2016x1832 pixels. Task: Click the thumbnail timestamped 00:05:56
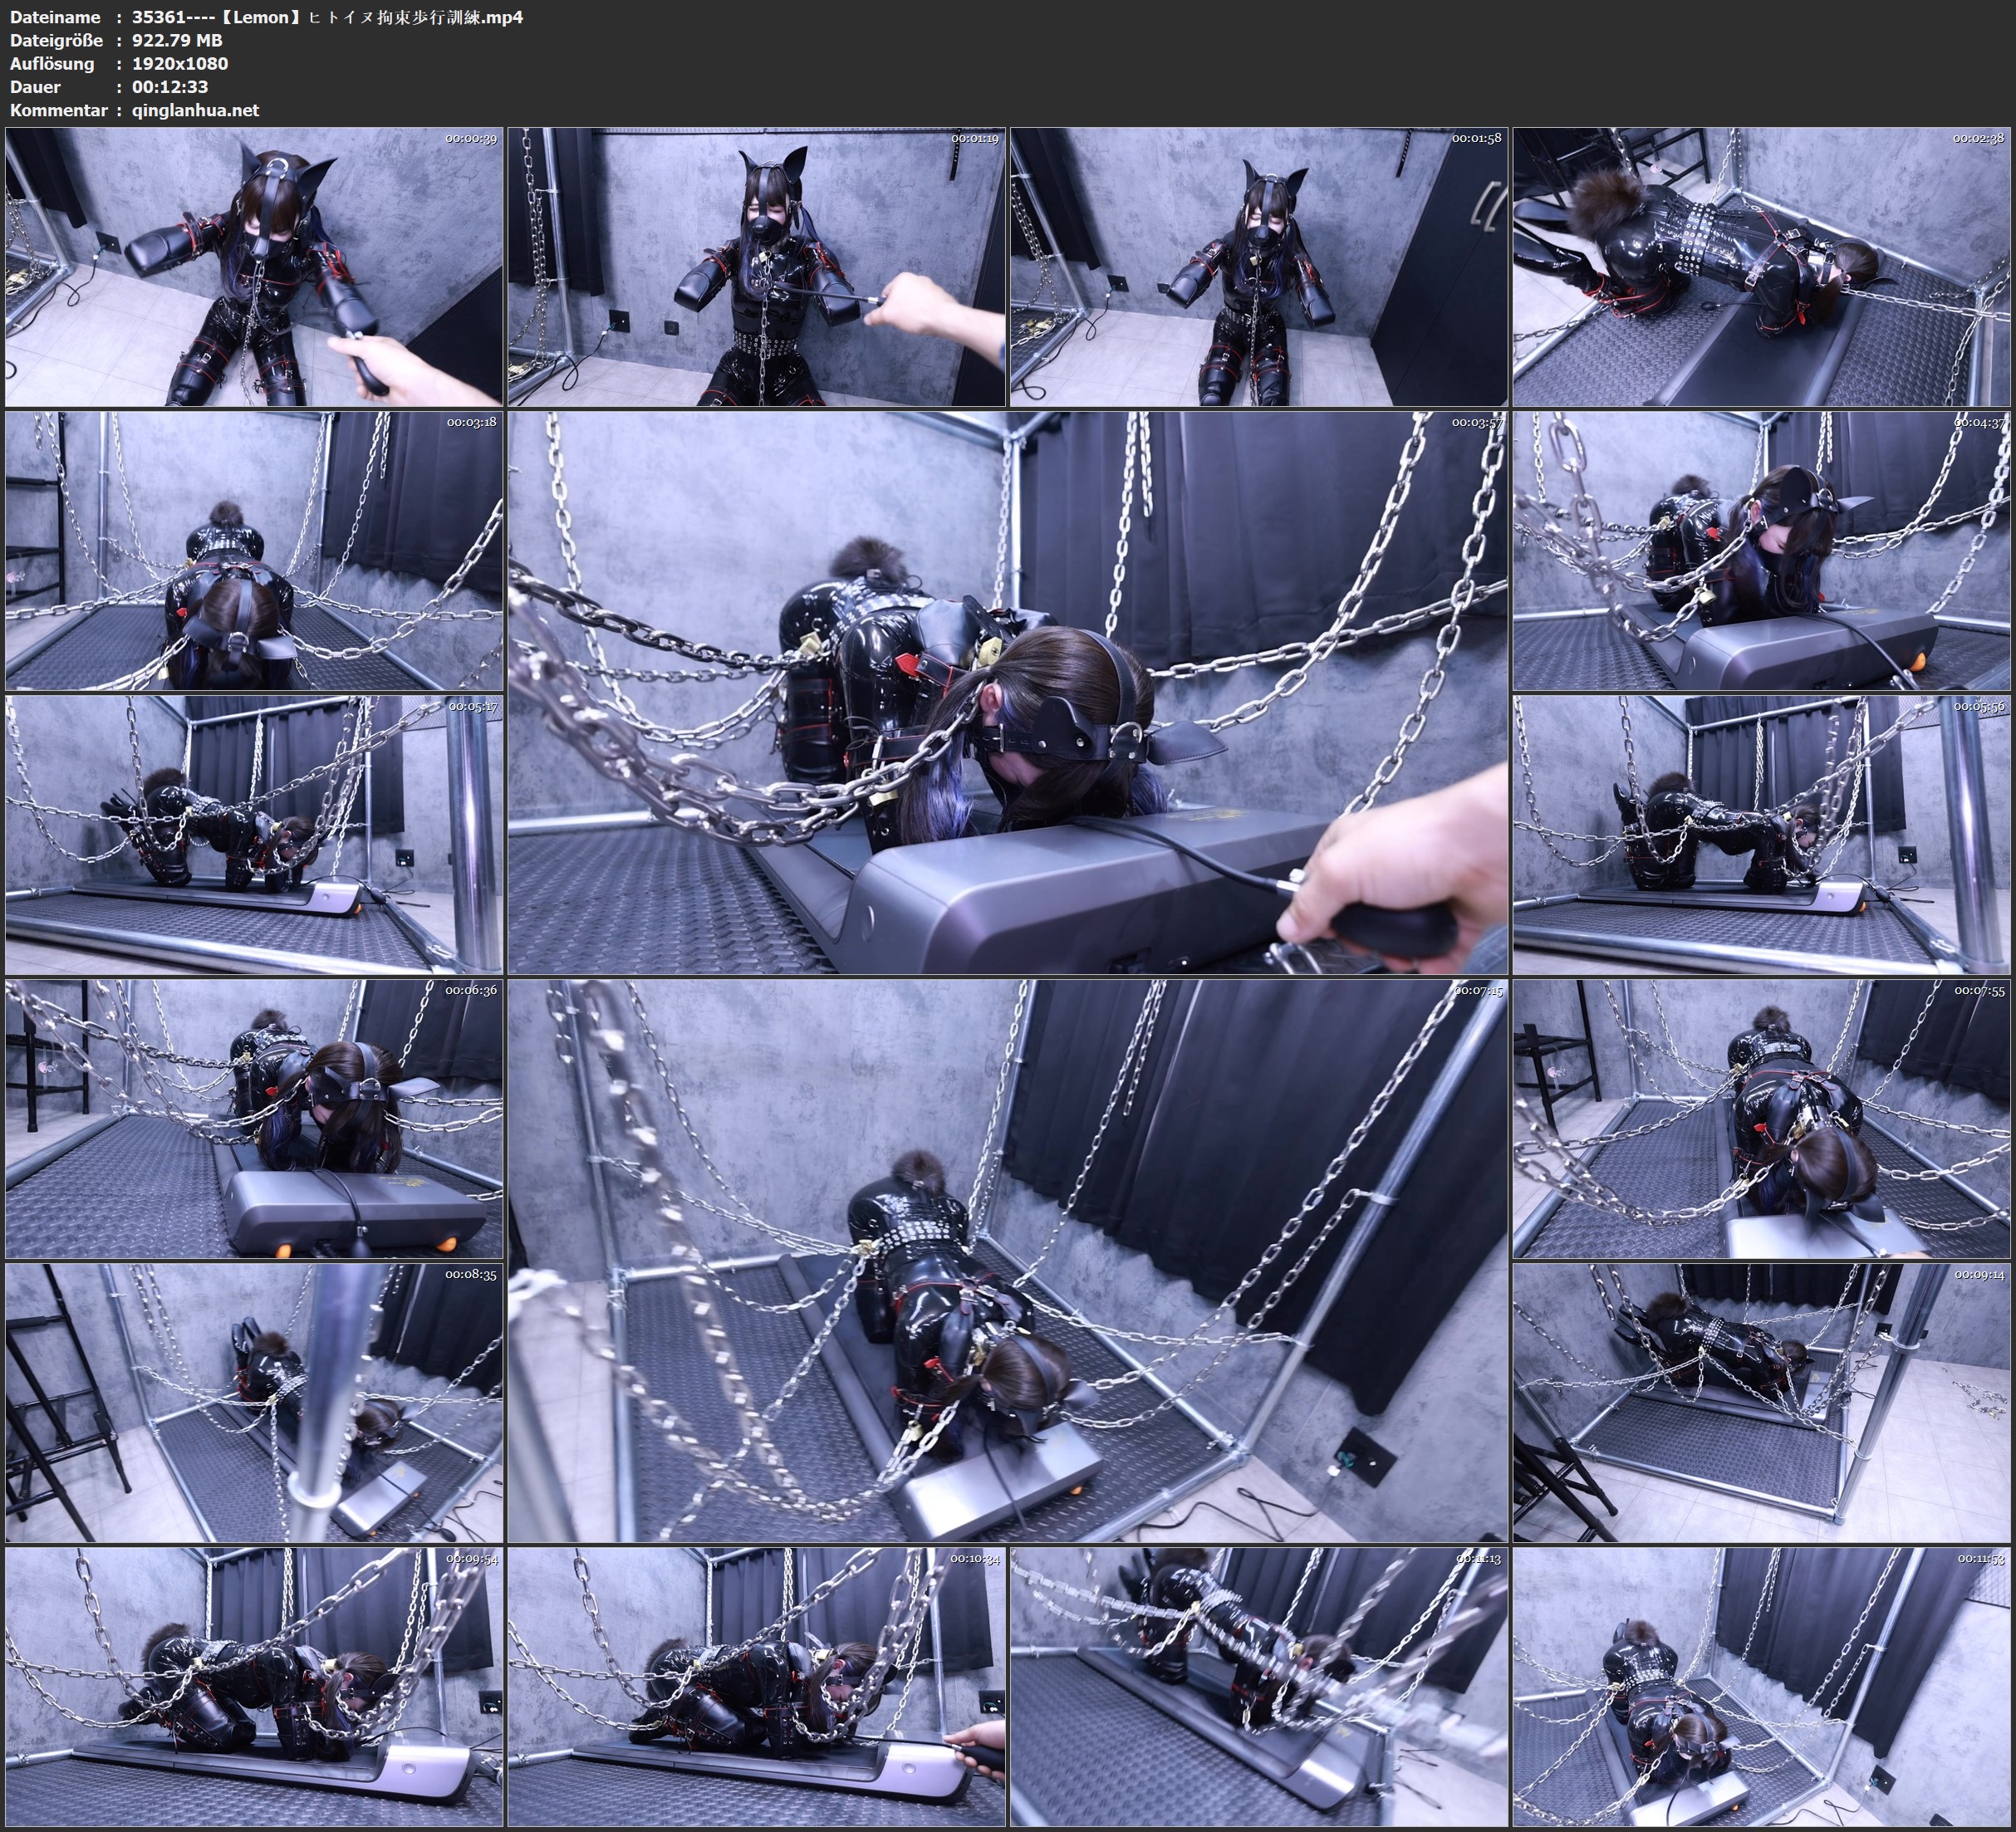(x=1761, y=835)
